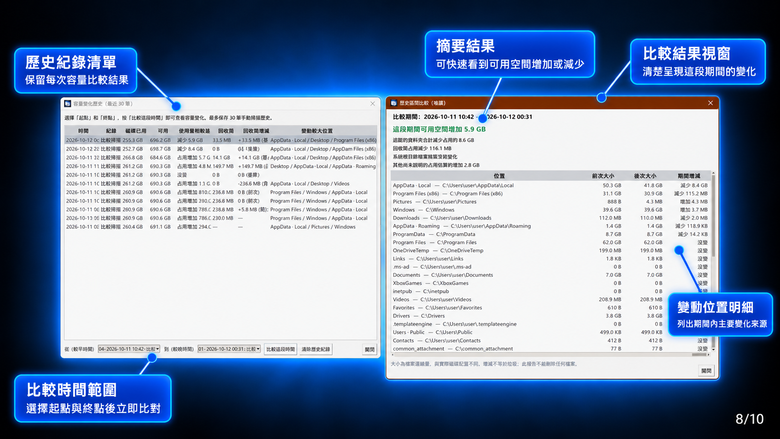Sort history by the 時間 column header
Image resolution: width=780 pixels, height=439 pixels.
pos(83,131)
